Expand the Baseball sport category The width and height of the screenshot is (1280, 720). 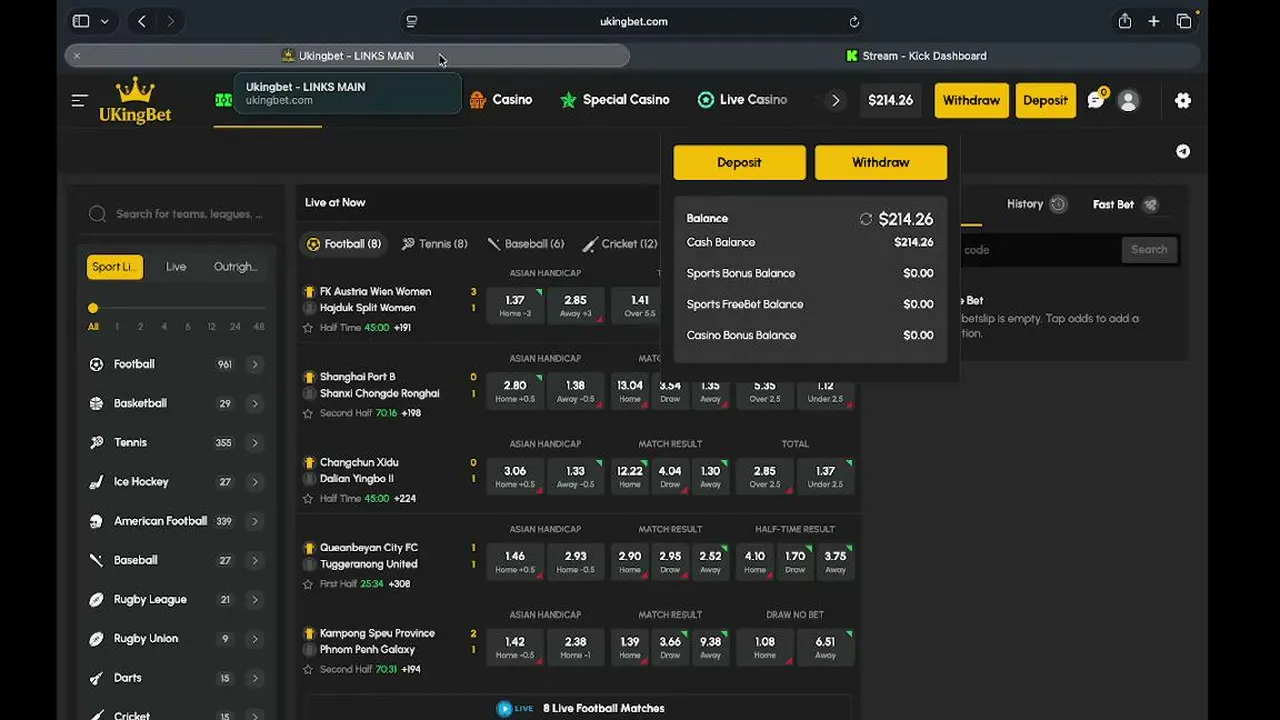click(x=255, y=561)
